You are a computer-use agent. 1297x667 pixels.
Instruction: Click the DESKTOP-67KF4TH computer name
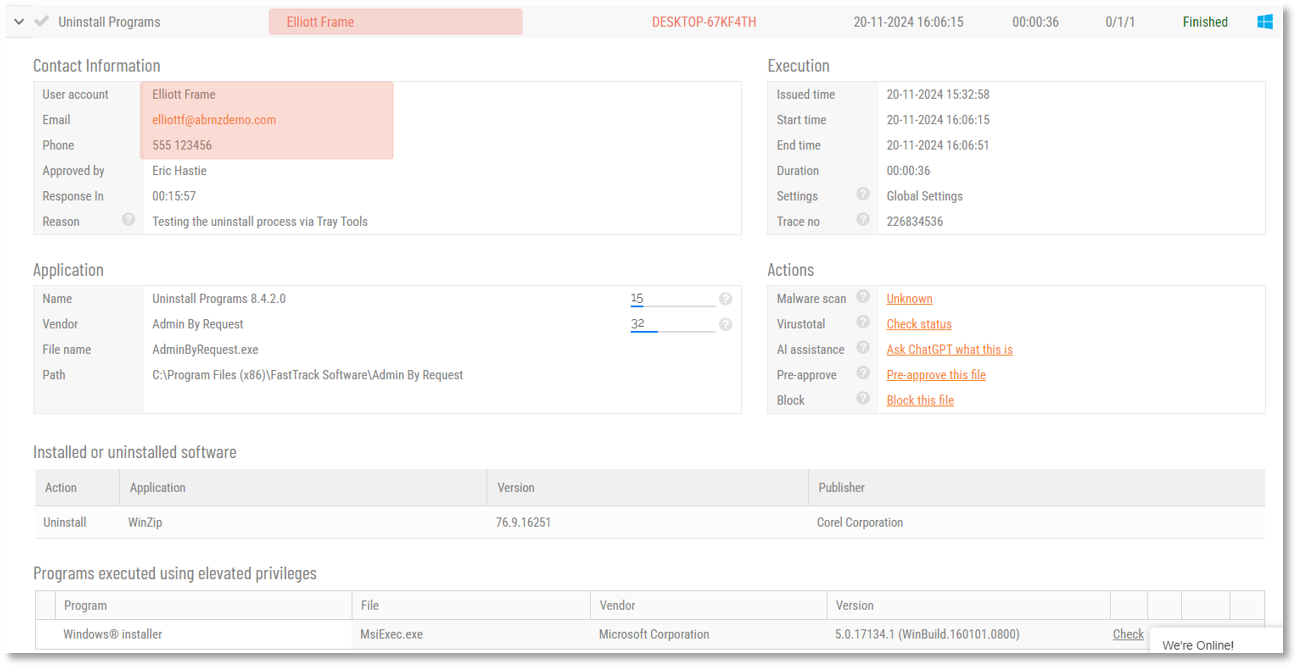coord(704,22)
